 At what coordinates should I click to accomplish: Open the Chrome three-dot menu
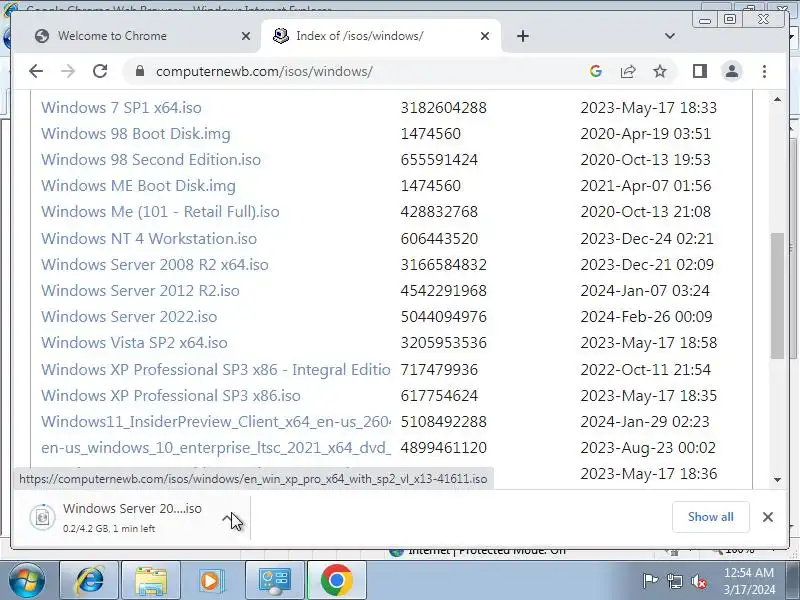tap(764, 71)
